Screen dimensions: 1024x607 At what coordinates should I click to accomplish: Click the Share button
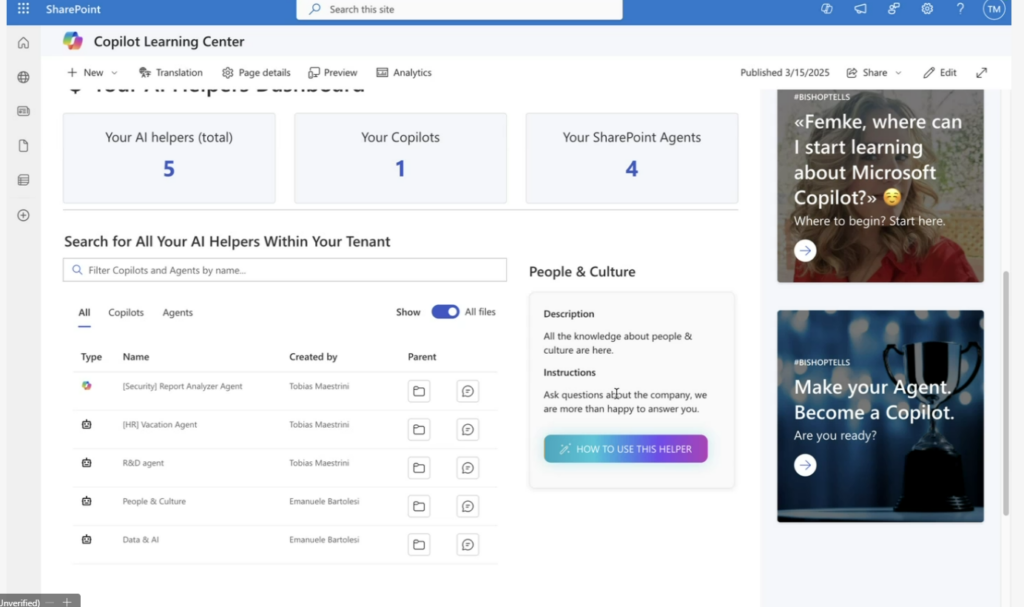[x=867, y=73]
